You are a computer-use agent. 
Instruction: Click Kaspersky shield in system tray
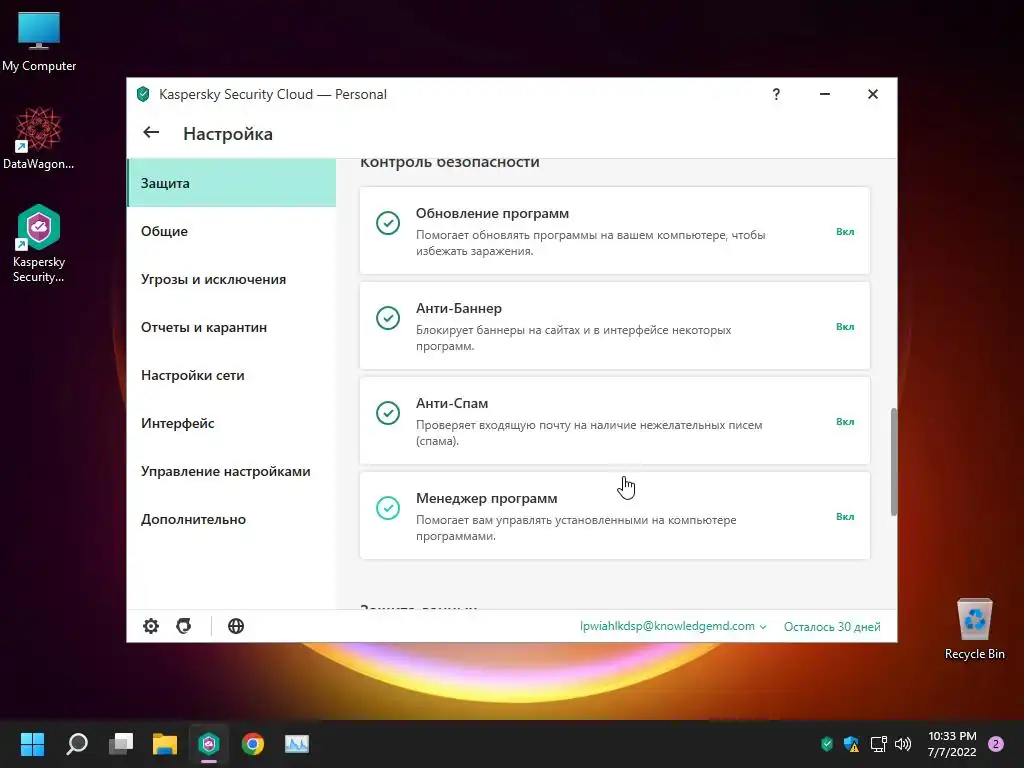[827, 743]
